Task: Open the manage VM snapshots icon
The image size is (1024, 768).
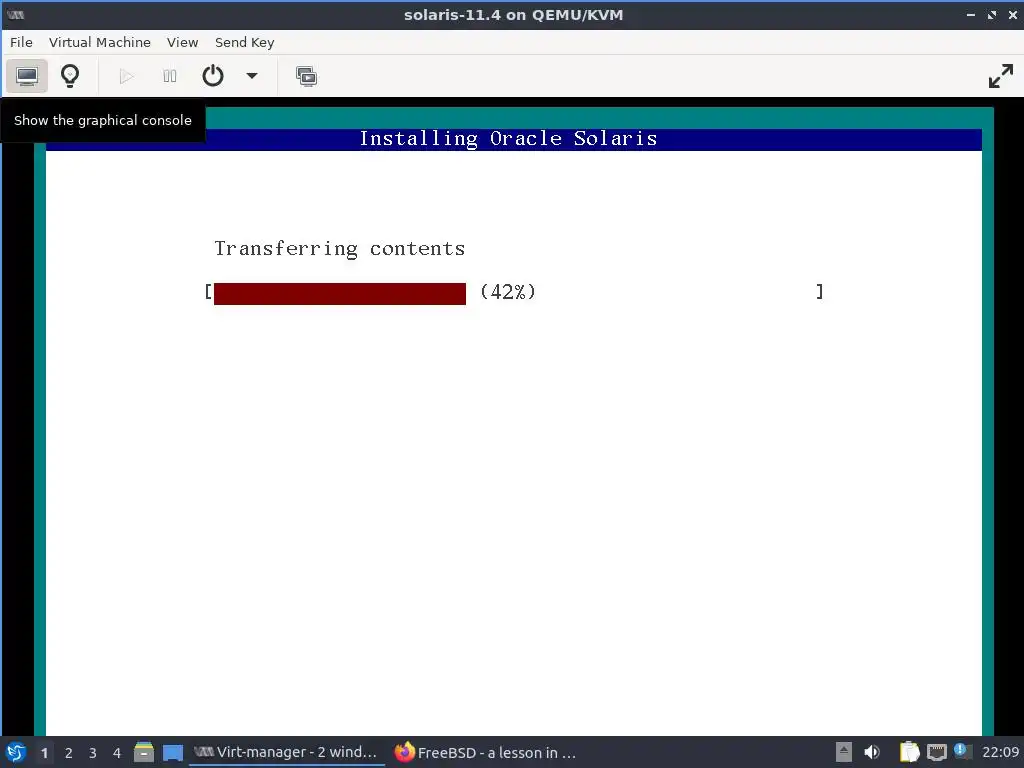Action: (x=306, y=76)
